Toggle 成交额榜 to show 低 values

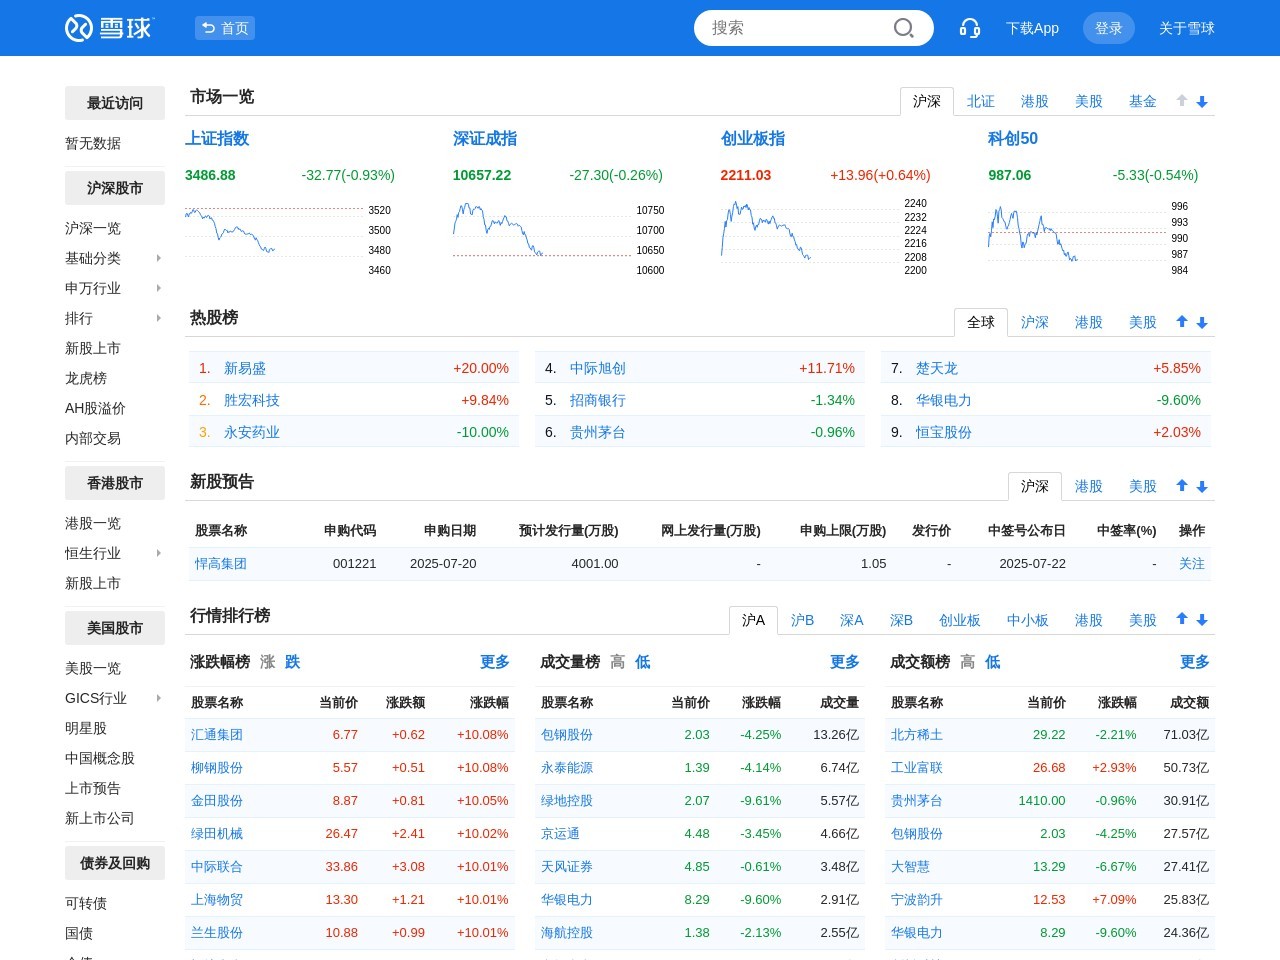point(992,662)
